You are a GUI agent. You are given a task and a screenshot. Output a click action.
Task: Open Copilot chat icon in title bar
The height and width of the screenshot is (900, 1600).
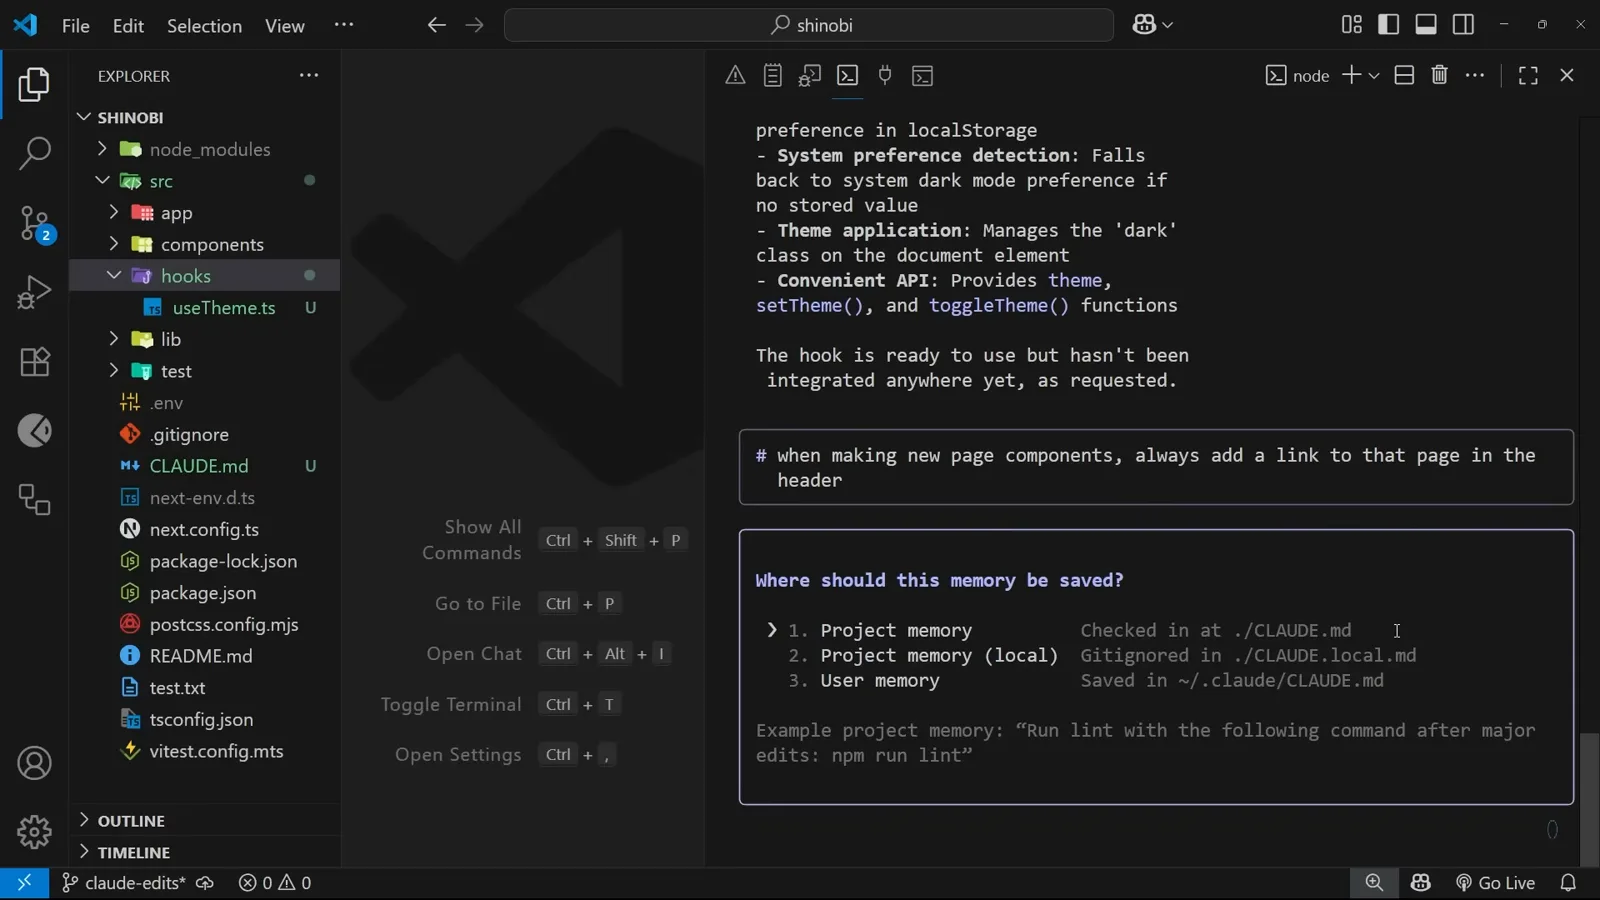tap(1144, 25)
